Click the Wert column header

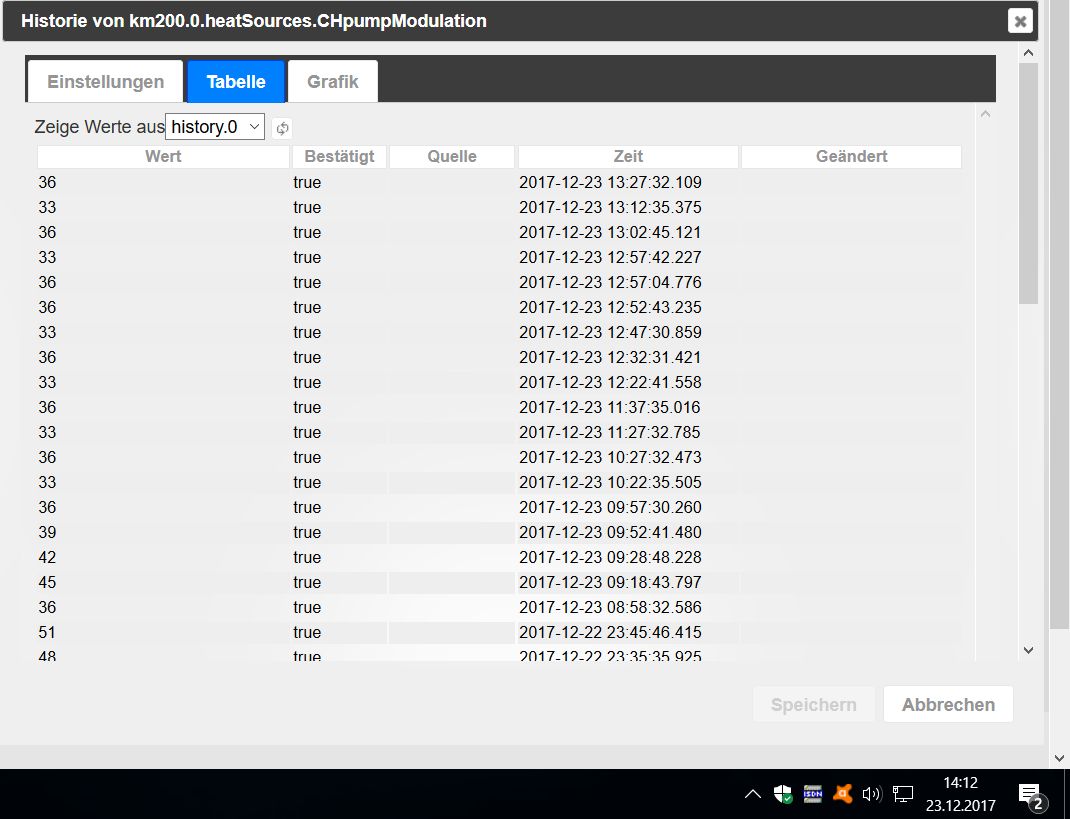[x=163, y=156]
